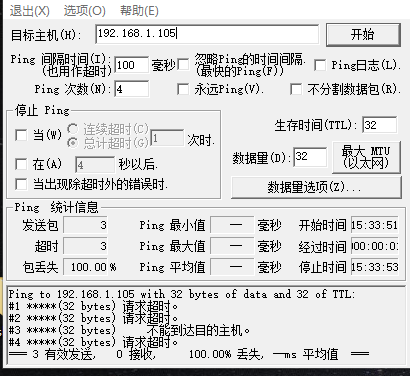
Task: Click the 超时 value 3
Action: [85, 246]
